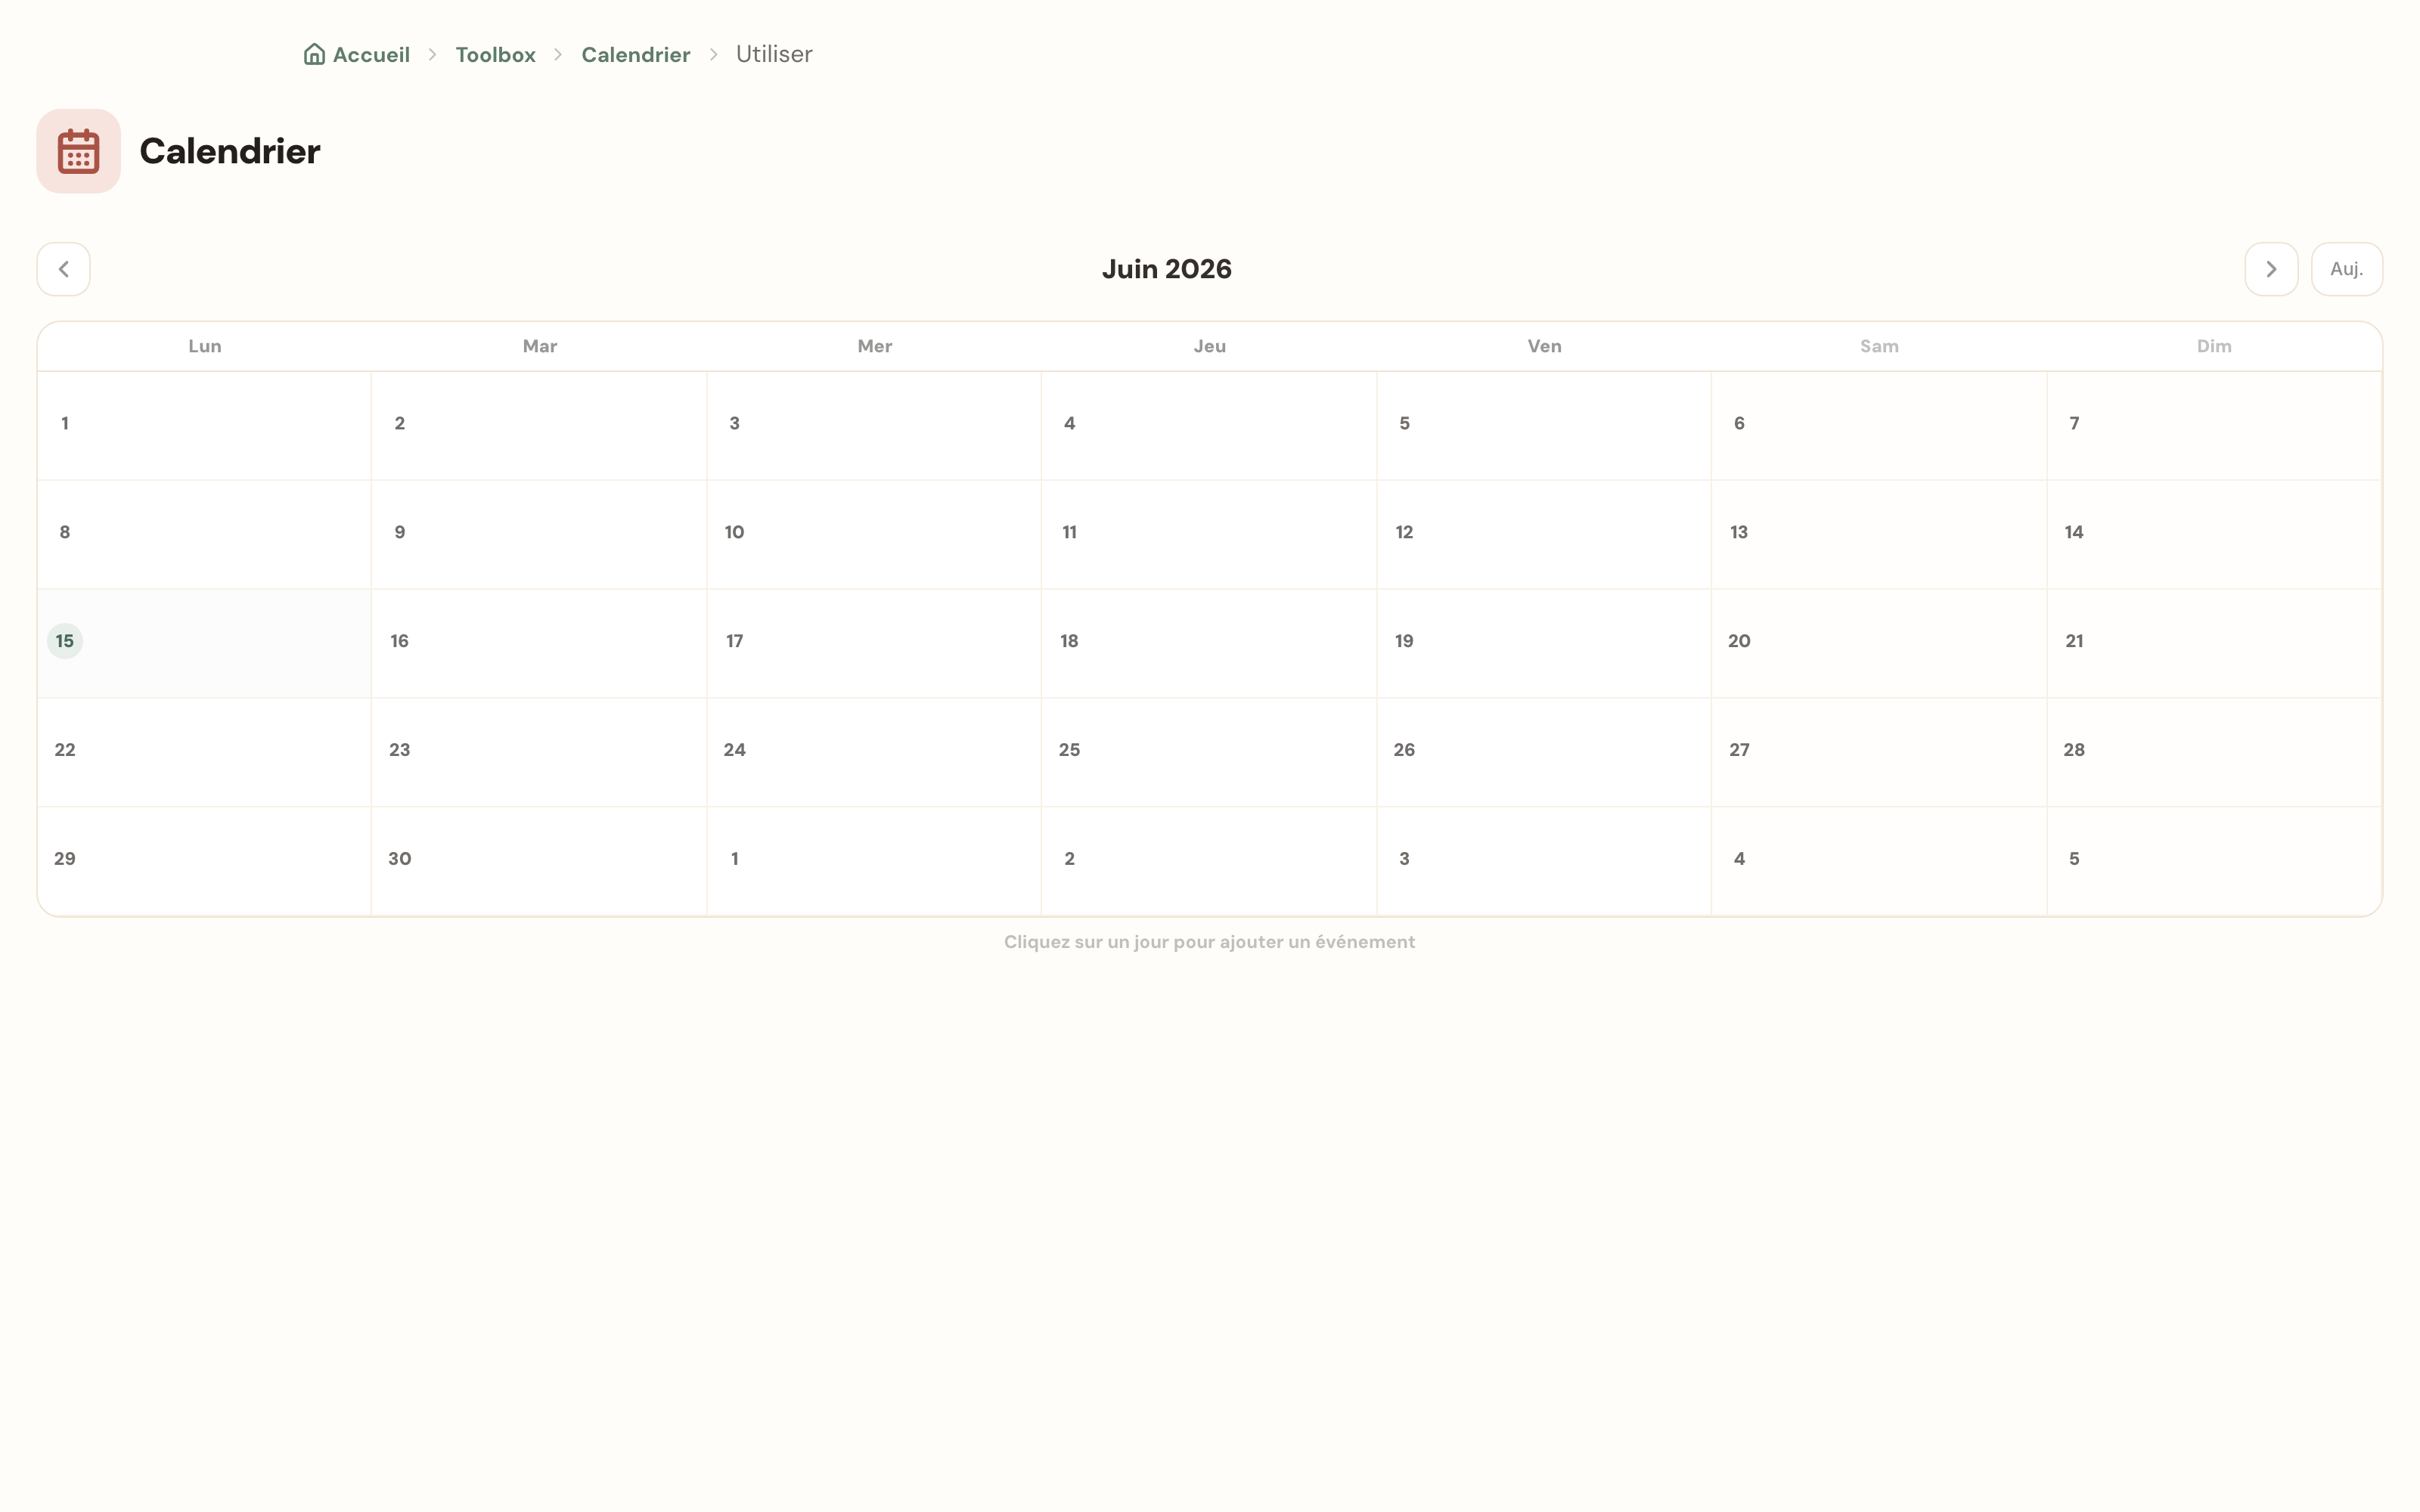Select day 19 in the Ven column

1544,644
